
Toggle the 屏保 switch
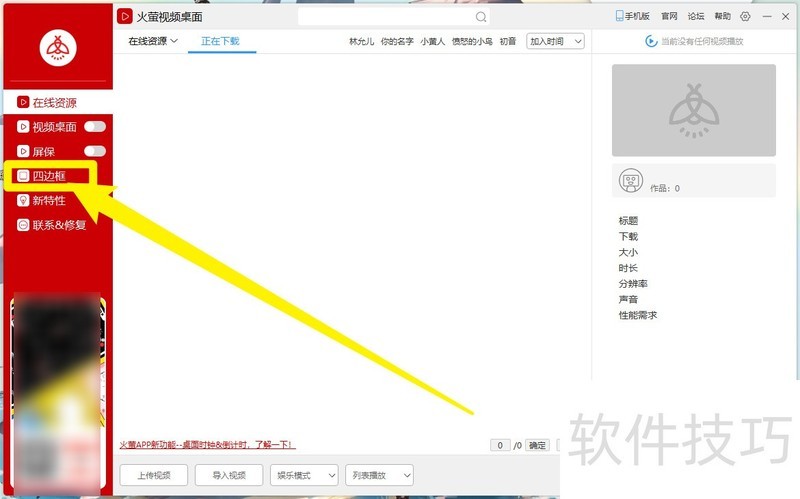coord(95,151)
